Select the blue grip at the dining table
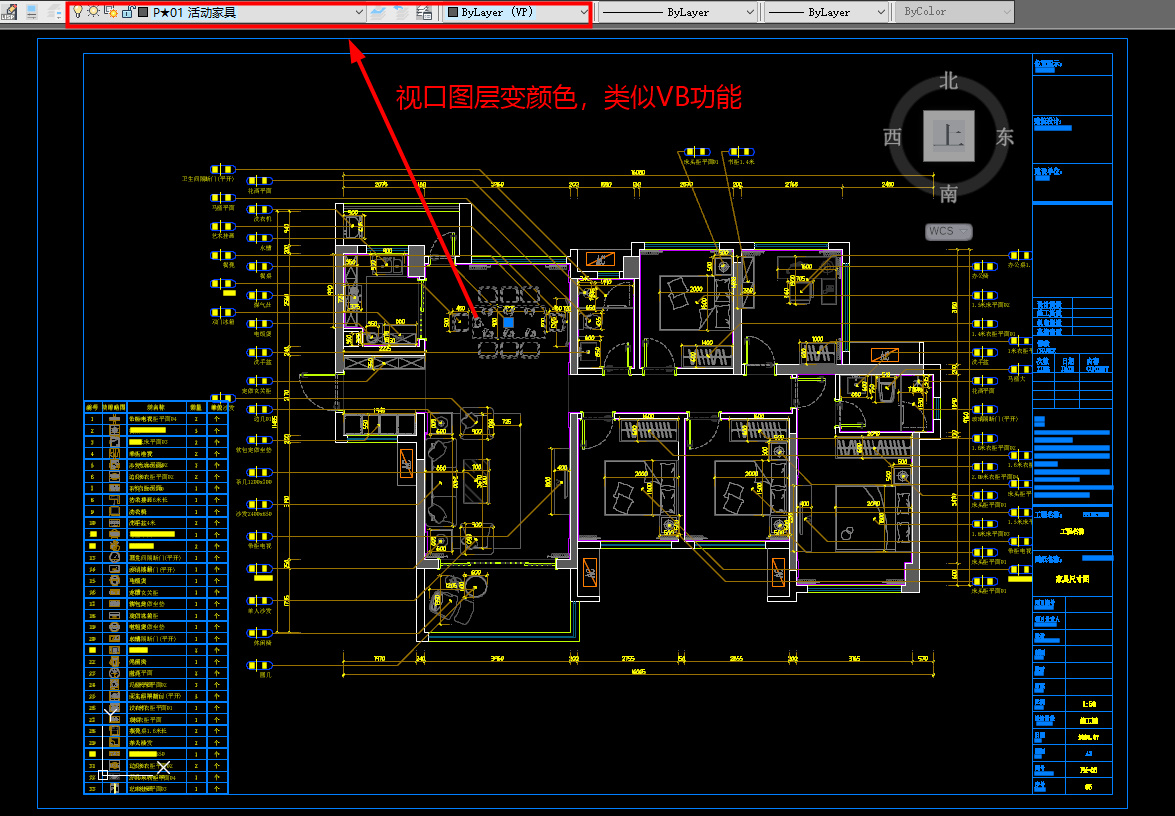Viewport: 1175px width, 816px height. click(509, 322)
